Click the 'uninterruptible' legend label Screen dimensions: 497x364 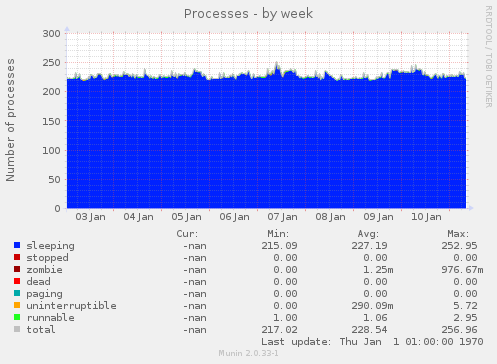click(x=71, y=306)
